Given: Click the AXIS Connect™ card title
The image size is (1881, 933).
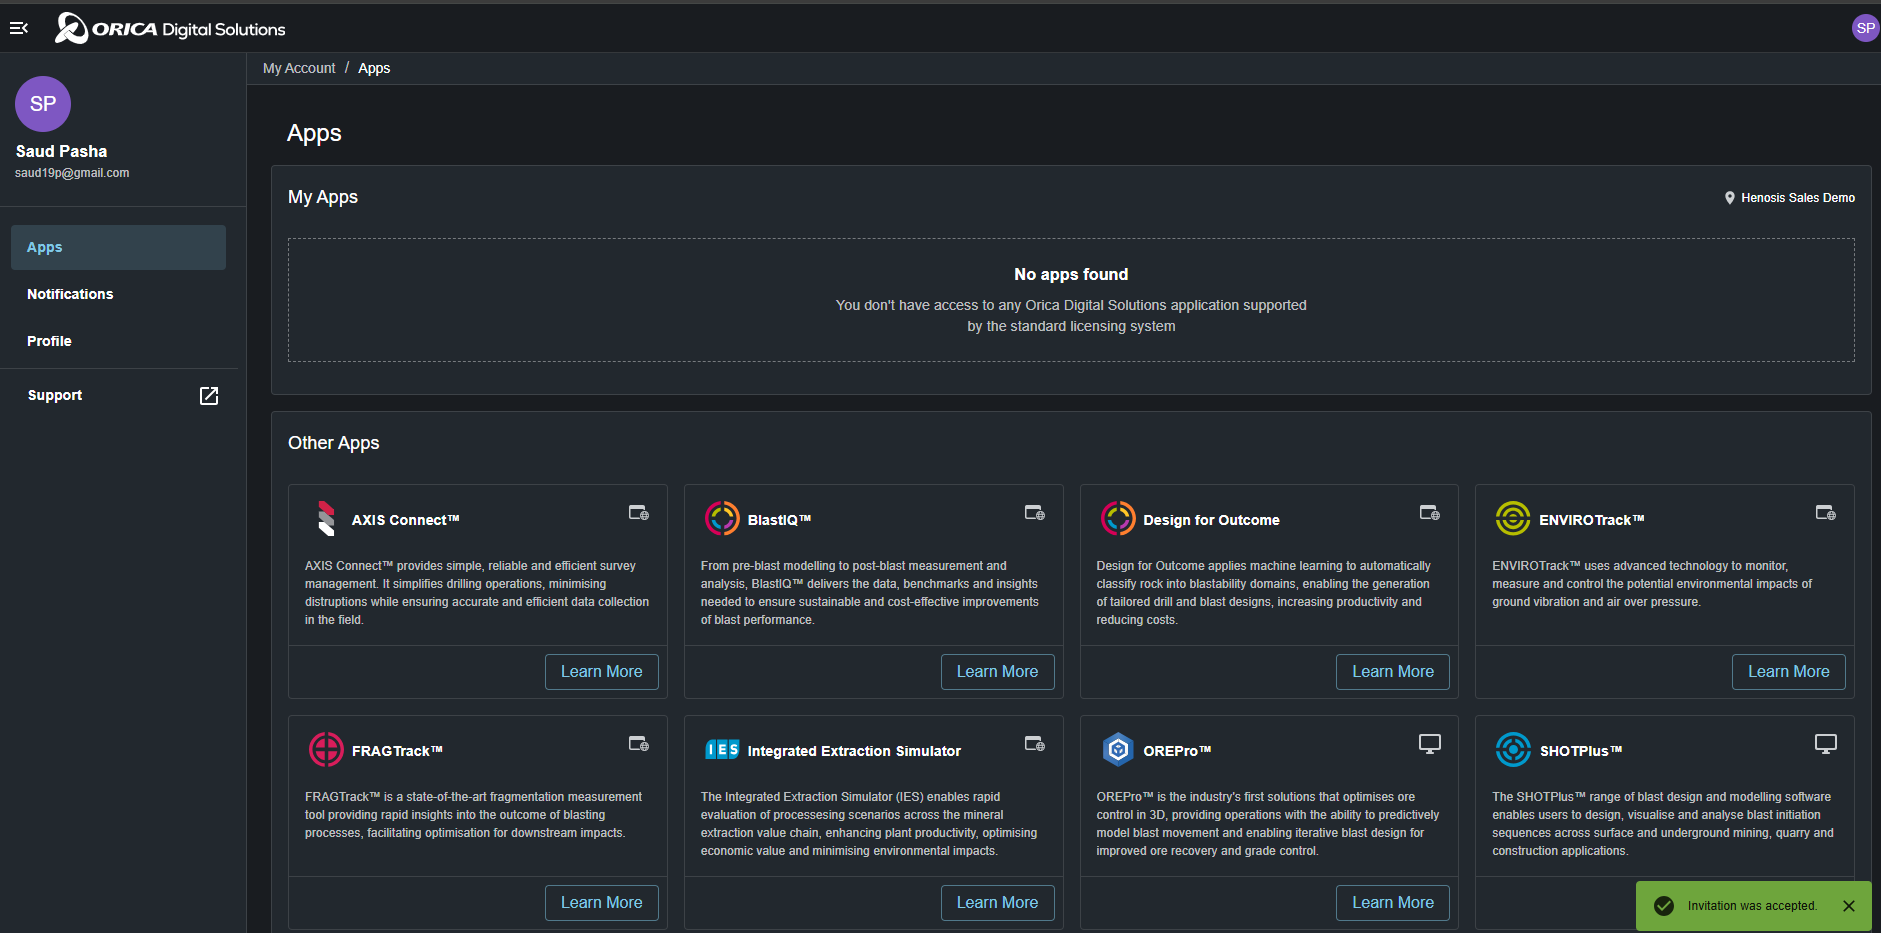Looking at the screenshot, I should 405,520.
